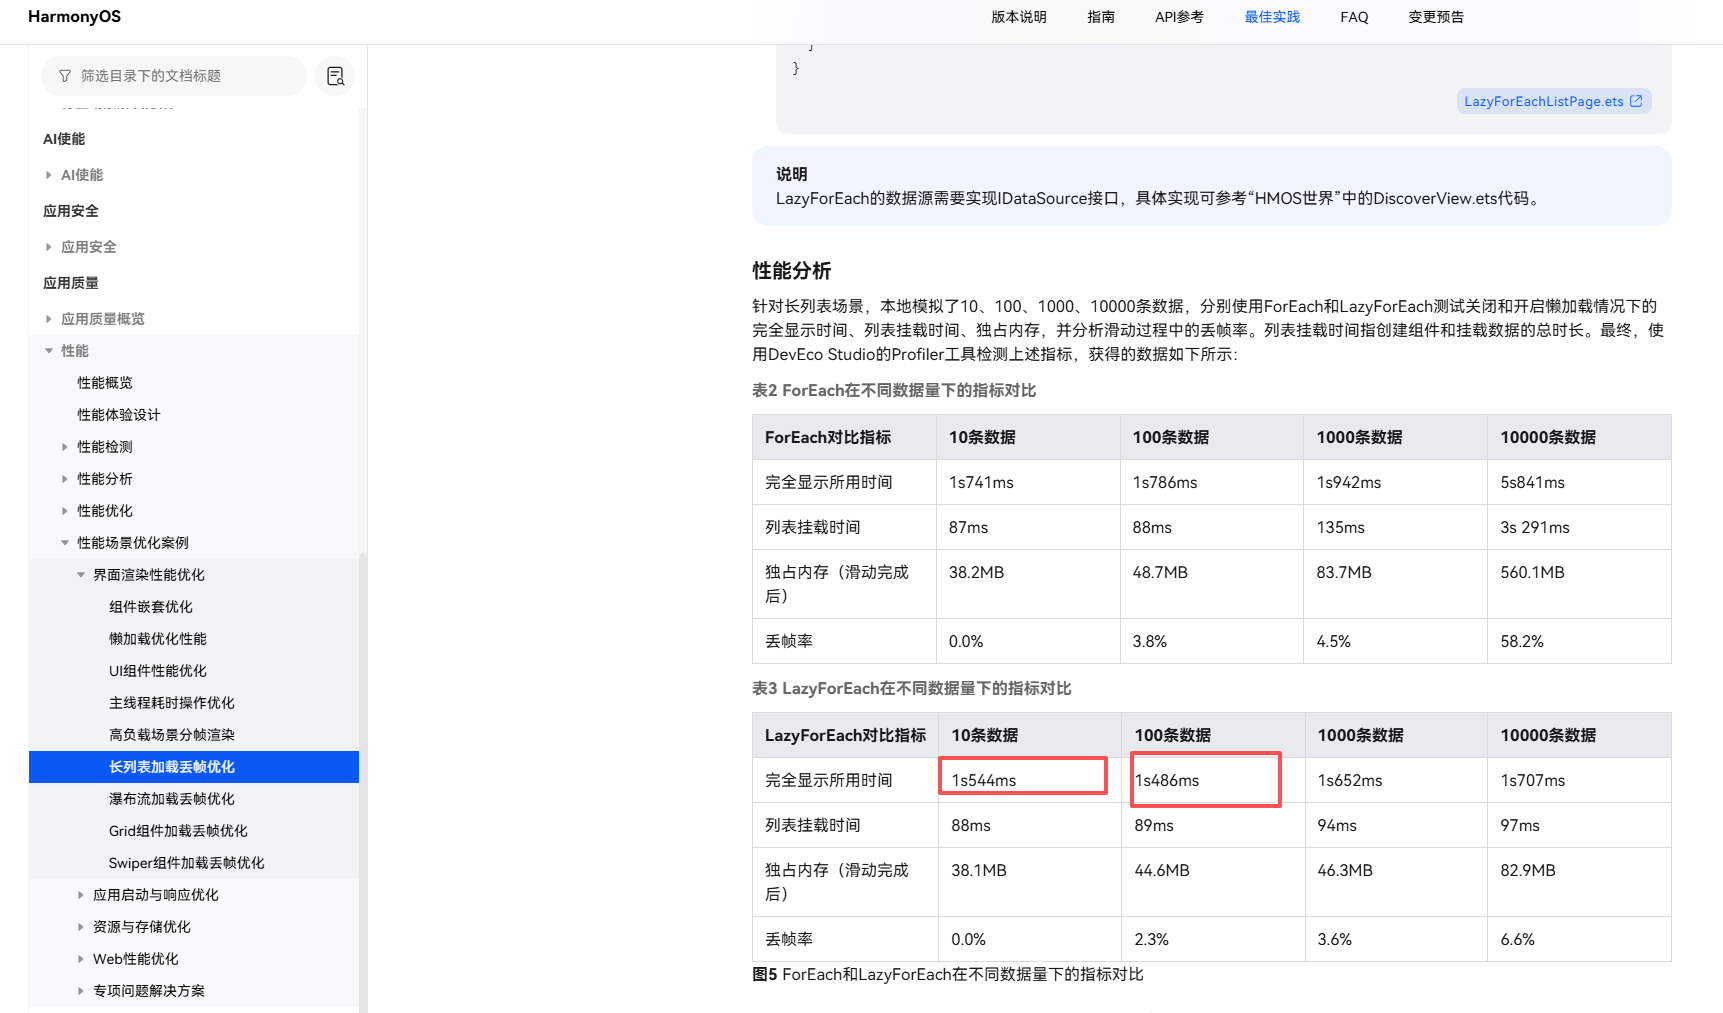Open the 版本说明 menu item
Viewport: 1723px width, 1013px height.
(x=1019, y=17)
